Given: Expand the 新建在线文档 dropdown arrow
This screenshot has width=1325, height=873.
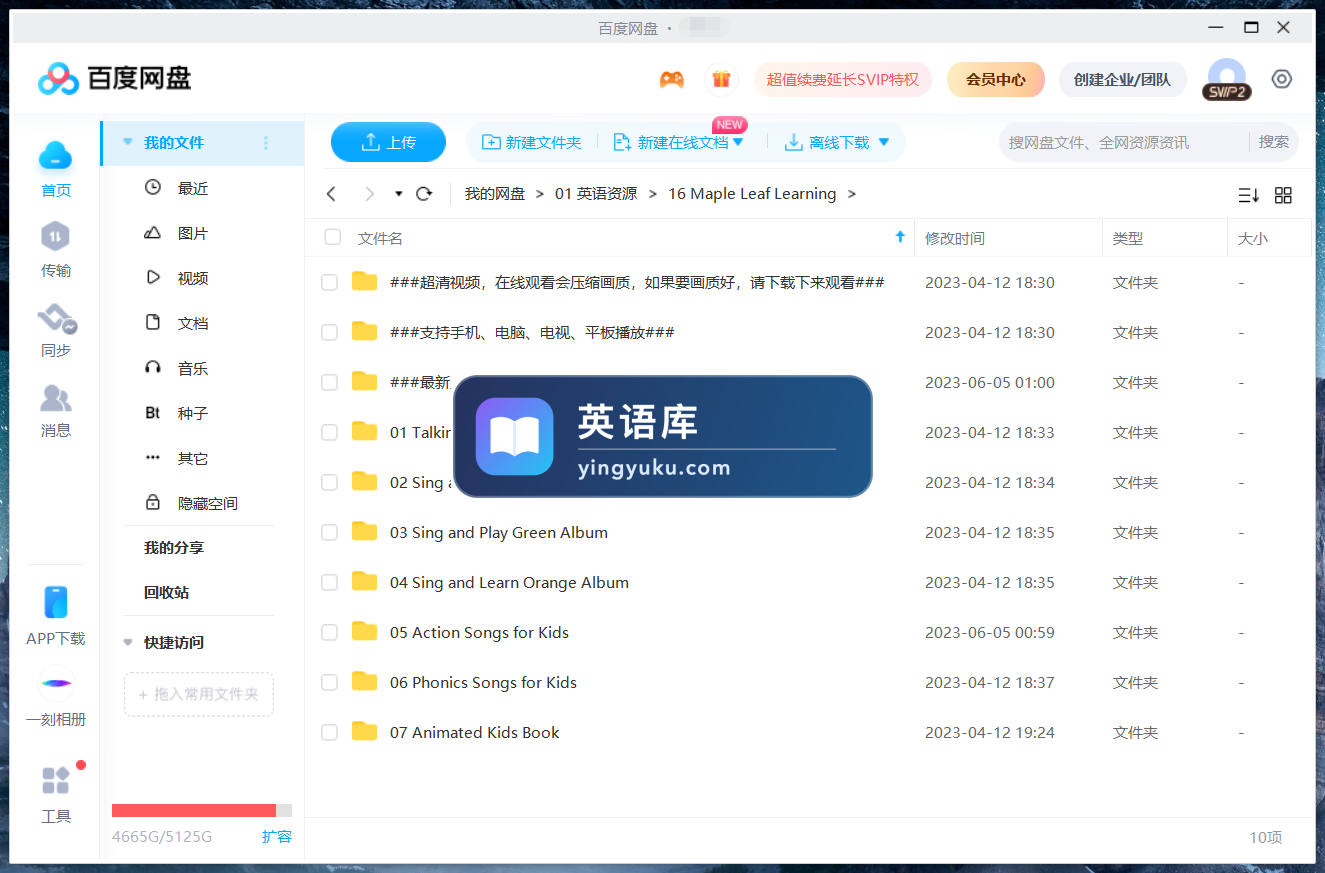Looking at the screenshot, I should click(x=738, y=142).
